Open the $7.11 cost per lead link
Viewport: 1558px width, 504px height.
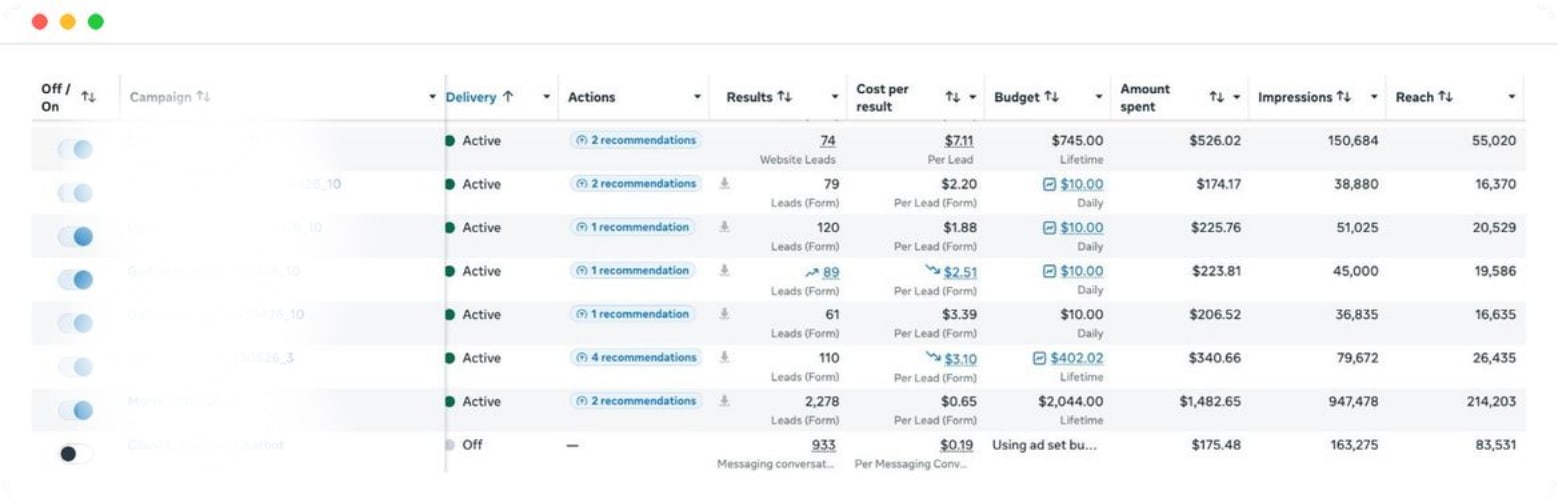961,141
